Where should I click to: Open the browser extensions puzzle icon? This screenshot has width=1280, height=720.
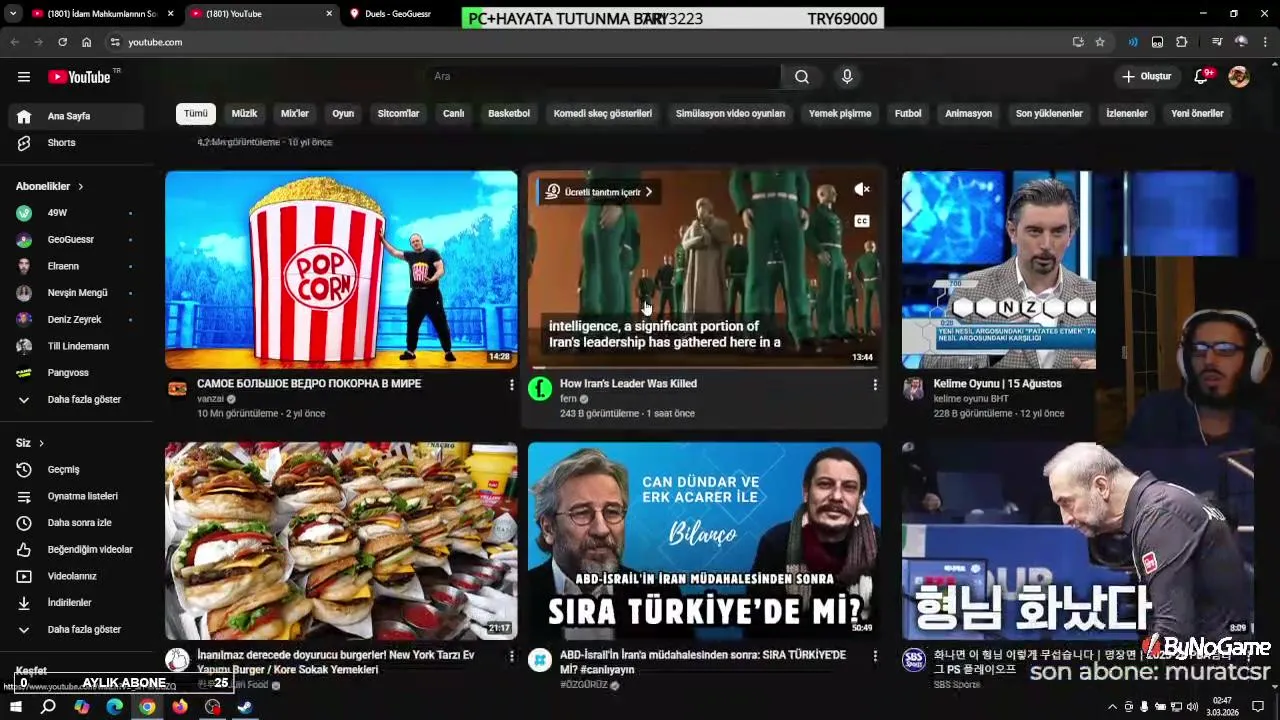1182,42
